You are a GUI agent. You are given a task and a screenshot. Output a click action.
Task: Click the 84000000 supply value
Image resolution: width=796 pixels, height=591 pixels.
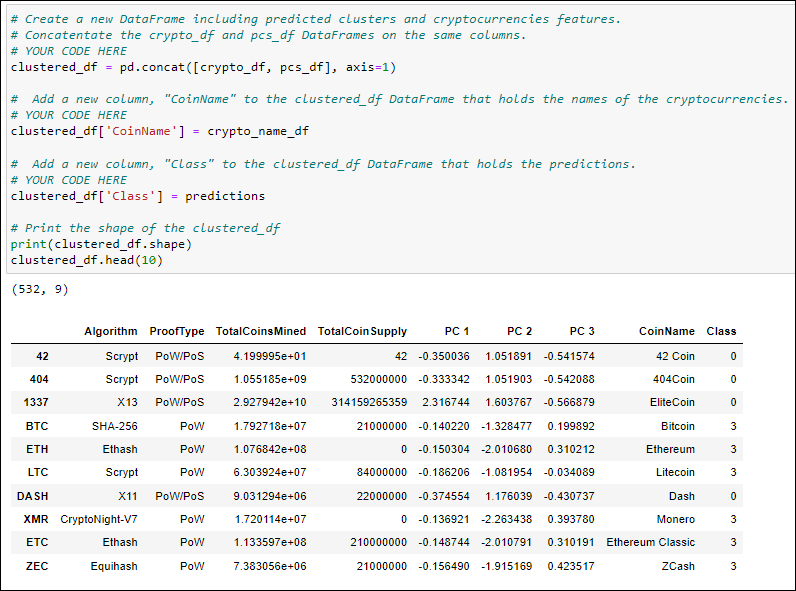tap(382, 472)
